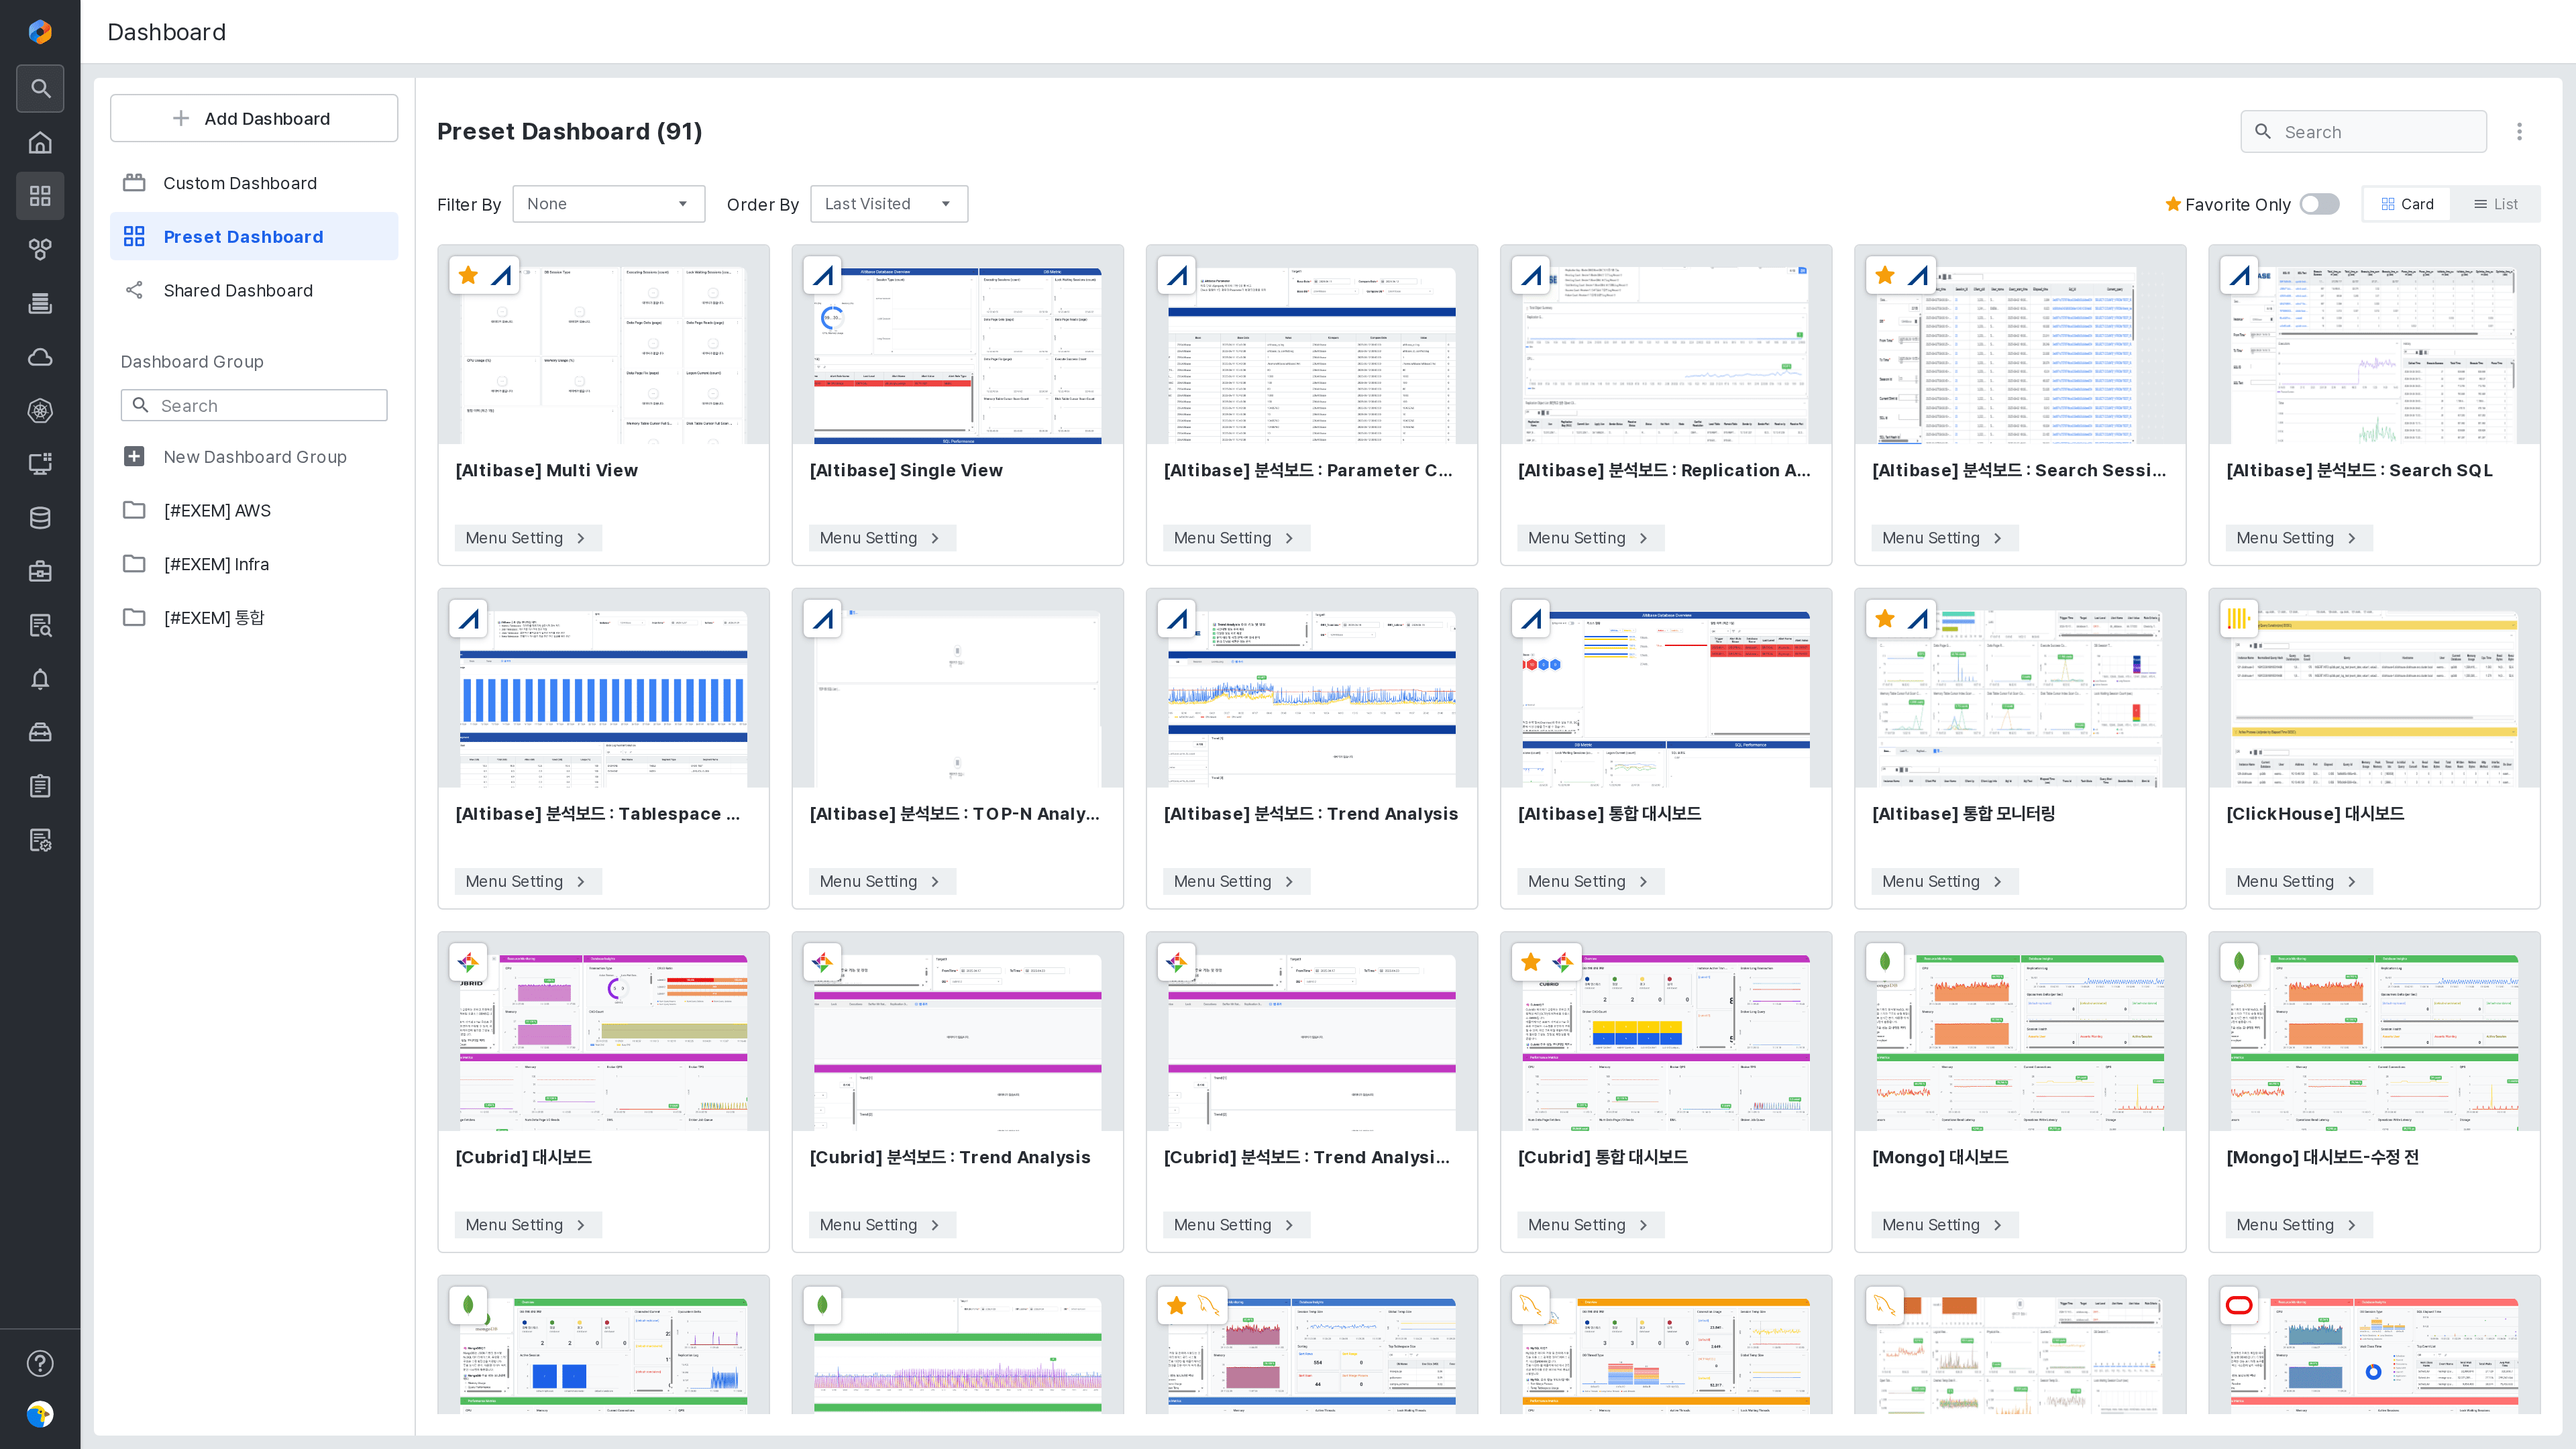Switch to List view tab
The height and width of the screenshot is (1449, 2576).
click(2496, 204)
